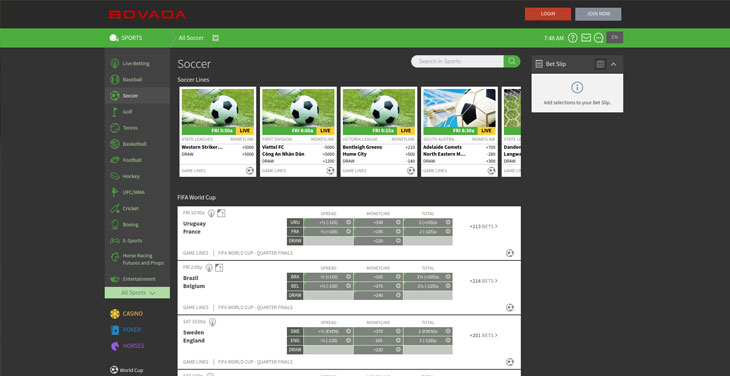730x376 pixels.
Task: Expand +214 BETS for Brazil vs Belgium
Action: 483,281
